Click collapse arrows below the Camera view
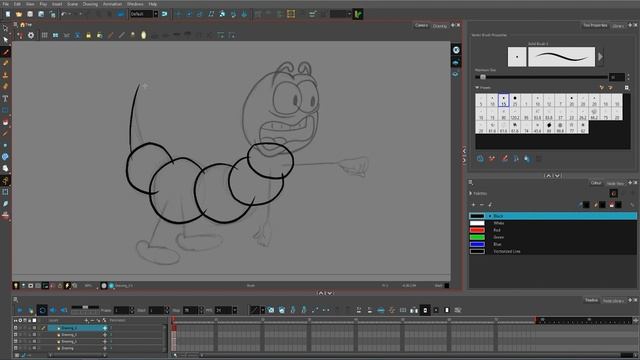This screenshot has width=640, height=360. click(325, 293)
